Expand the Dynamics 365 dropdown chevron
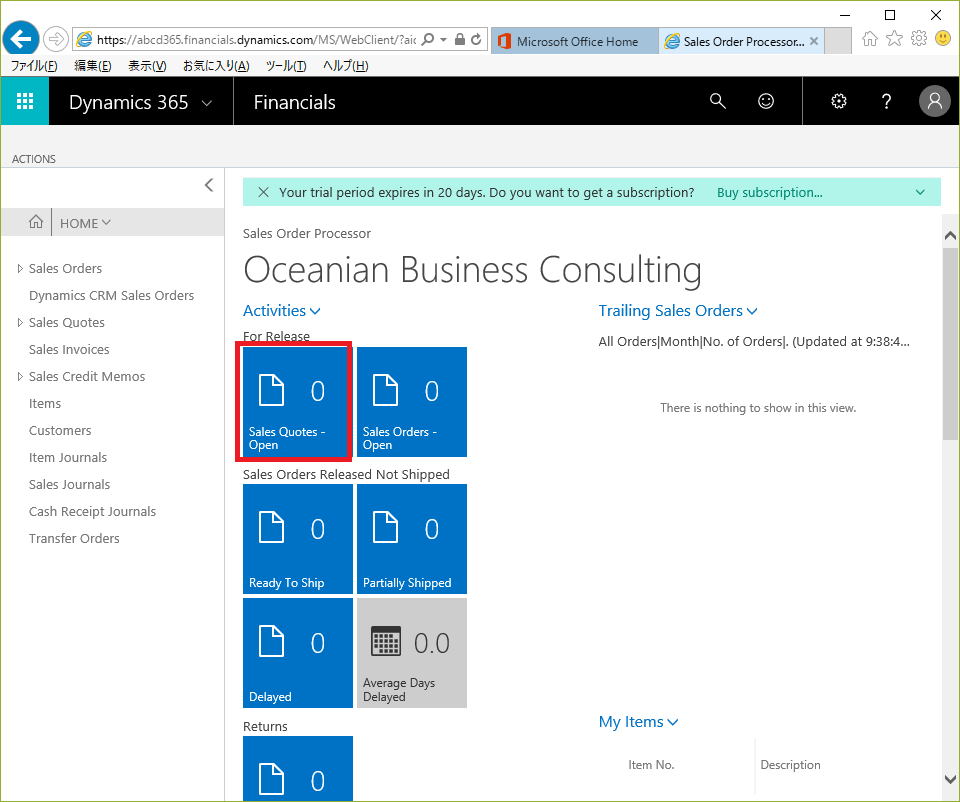This screenshot has width=960, height=802. click(x=207, y=103)
